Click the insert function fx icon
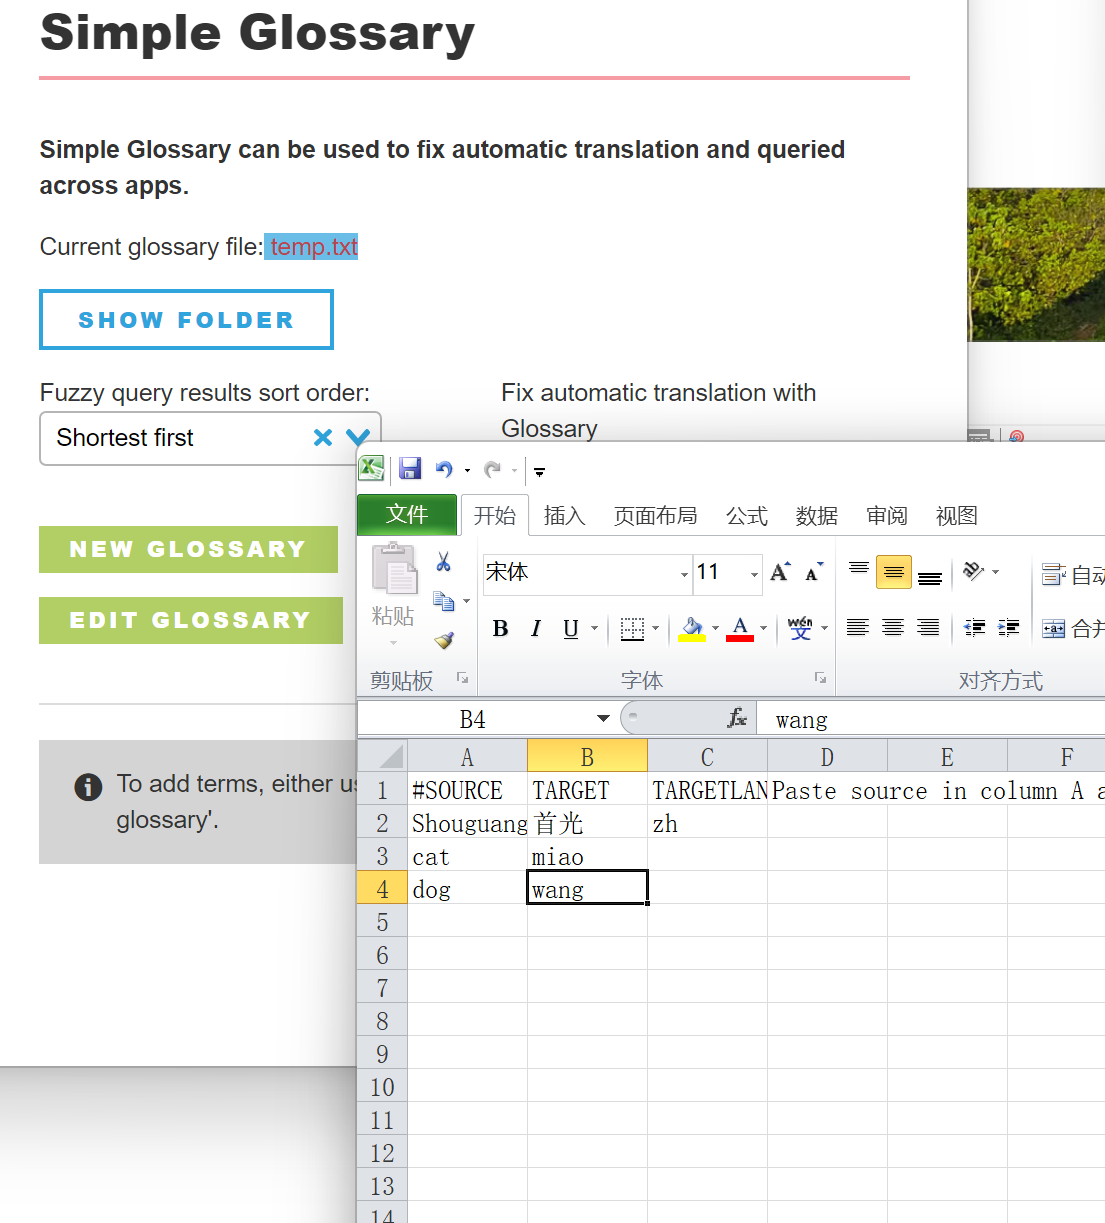The width and height of the screenshot is (1105, 1223). (x=737, y=718)
